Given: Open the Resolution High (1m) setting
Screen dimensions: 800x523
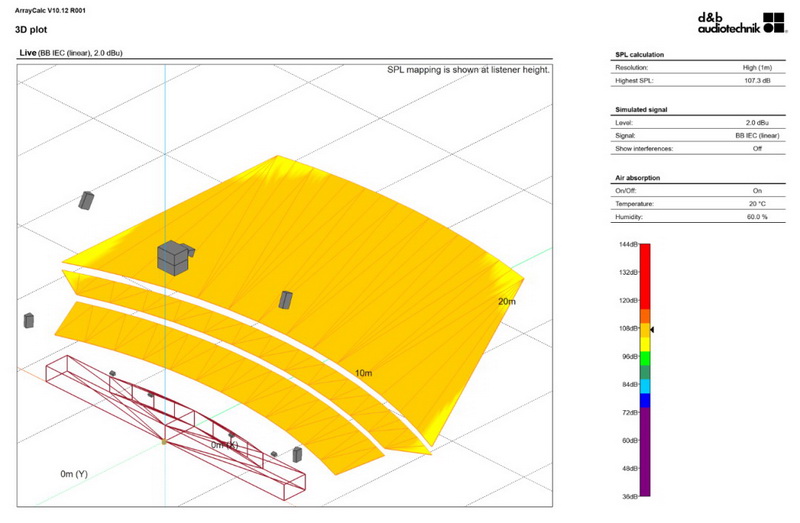Looking at the screenshot, I should pyautogui.click(x=758, y=66).
